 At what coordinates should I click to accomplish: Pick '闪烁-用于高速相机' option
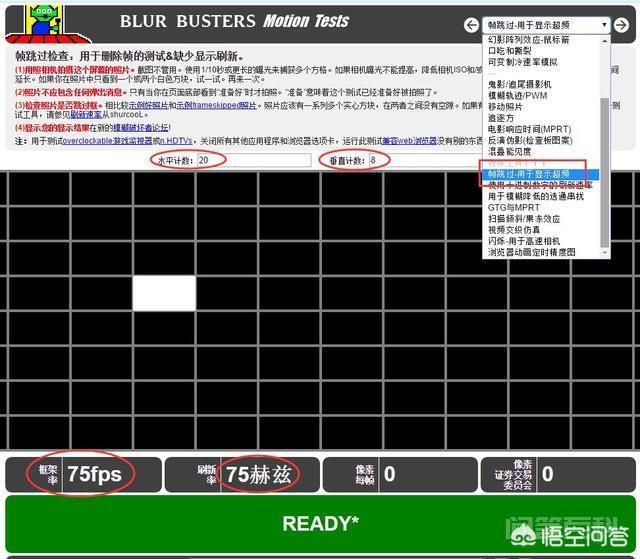tap(524, 241)
